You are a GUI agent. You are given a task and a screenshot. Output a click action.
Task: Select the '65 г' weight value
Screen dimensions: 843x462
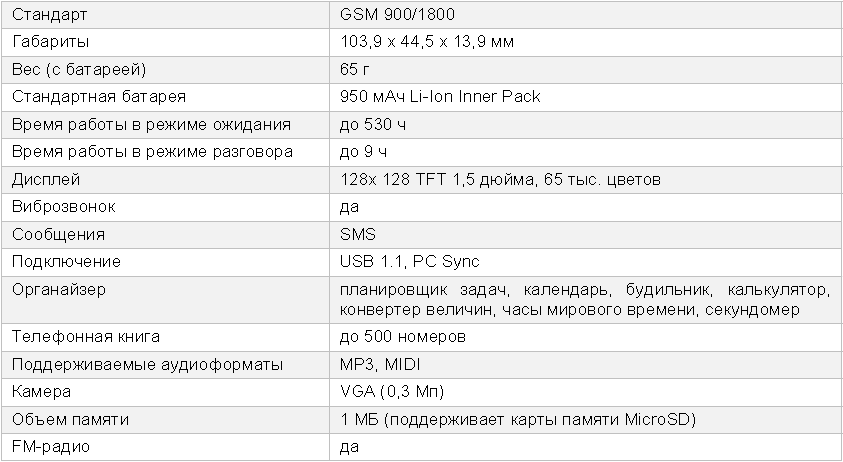click(354, 69)
